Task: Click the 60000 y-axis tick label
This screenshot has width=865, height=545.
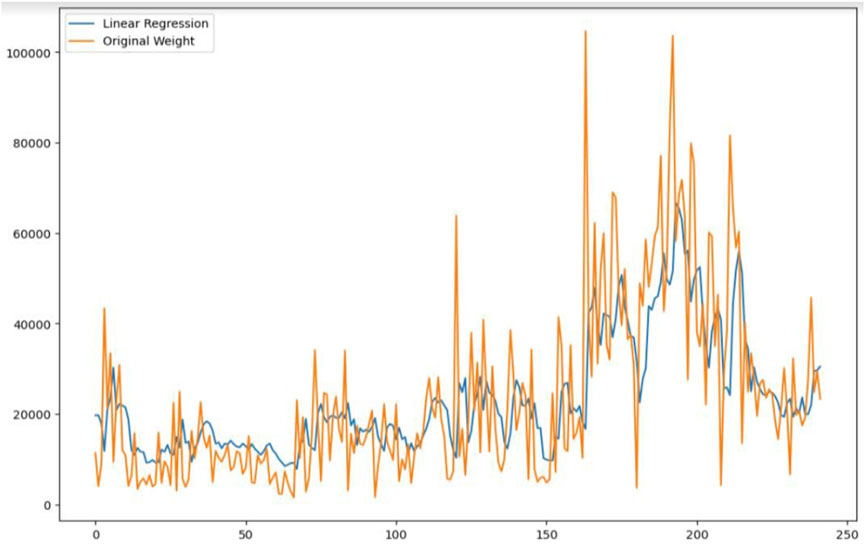Action: tap(32, 234)
